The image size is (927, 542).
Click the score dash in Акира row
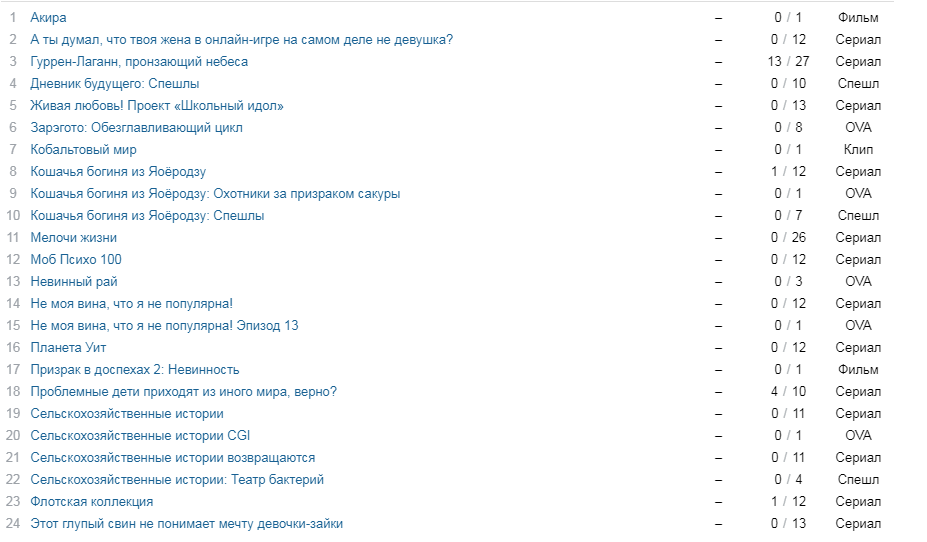[x=718, y=18]
